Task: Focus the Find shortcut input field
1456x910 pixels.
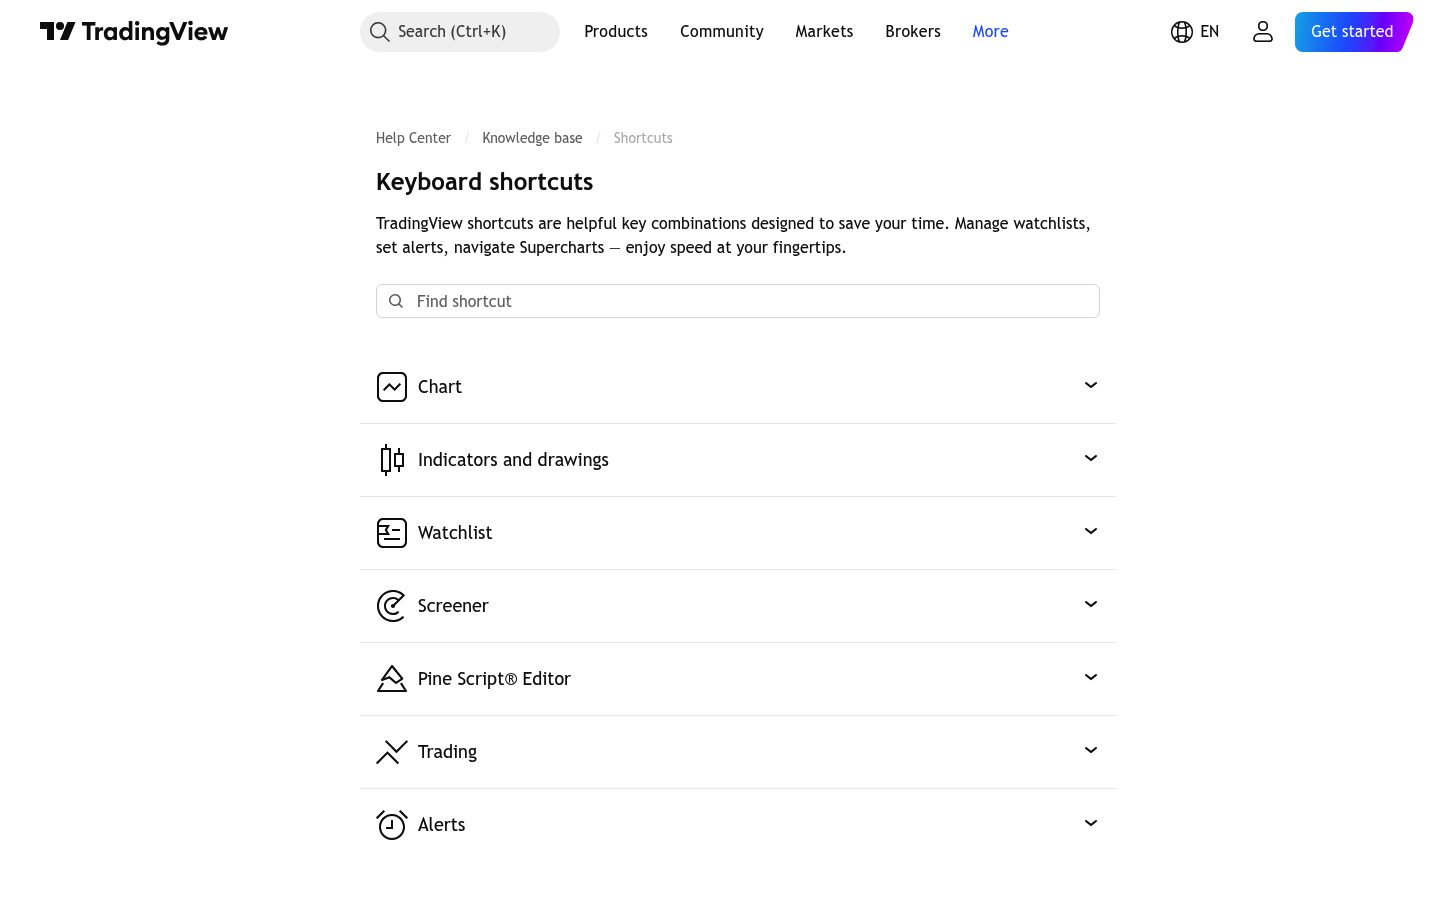Action: [738, 301]
